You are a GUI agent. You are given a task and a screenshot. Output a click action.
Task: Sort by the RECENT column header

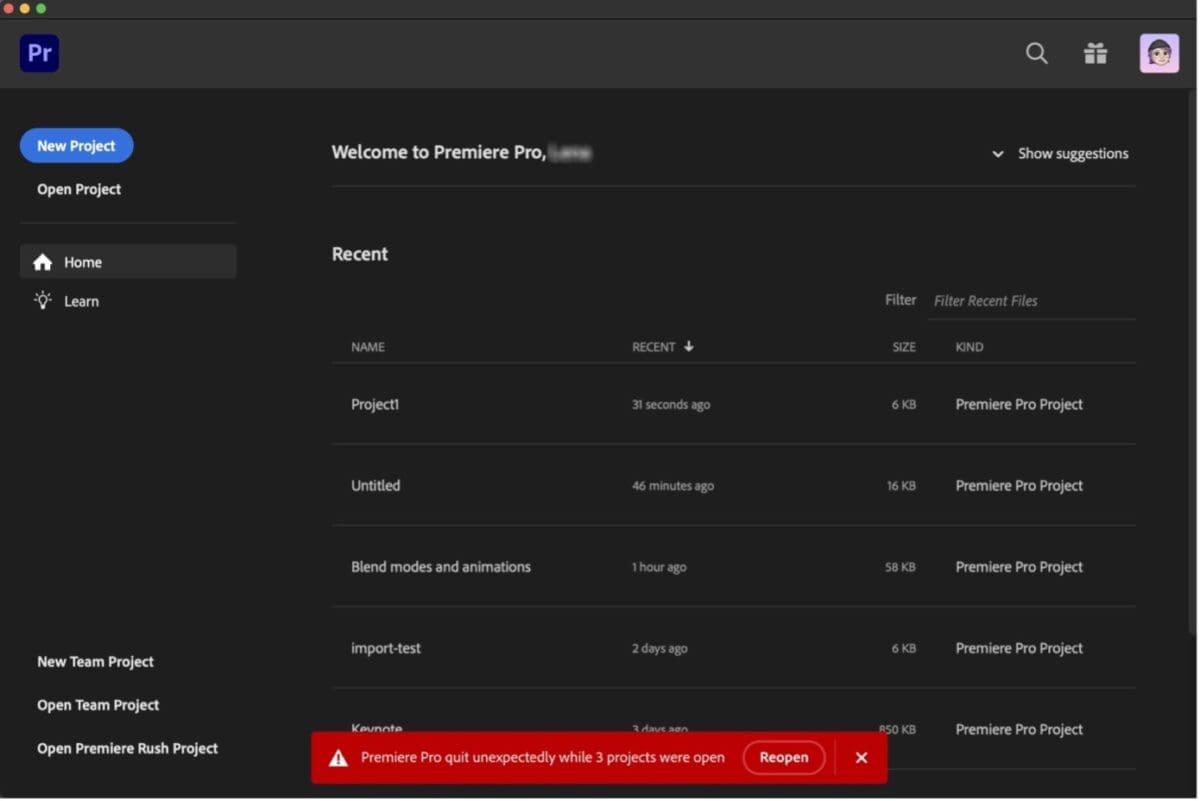click(x=654, y=347)
